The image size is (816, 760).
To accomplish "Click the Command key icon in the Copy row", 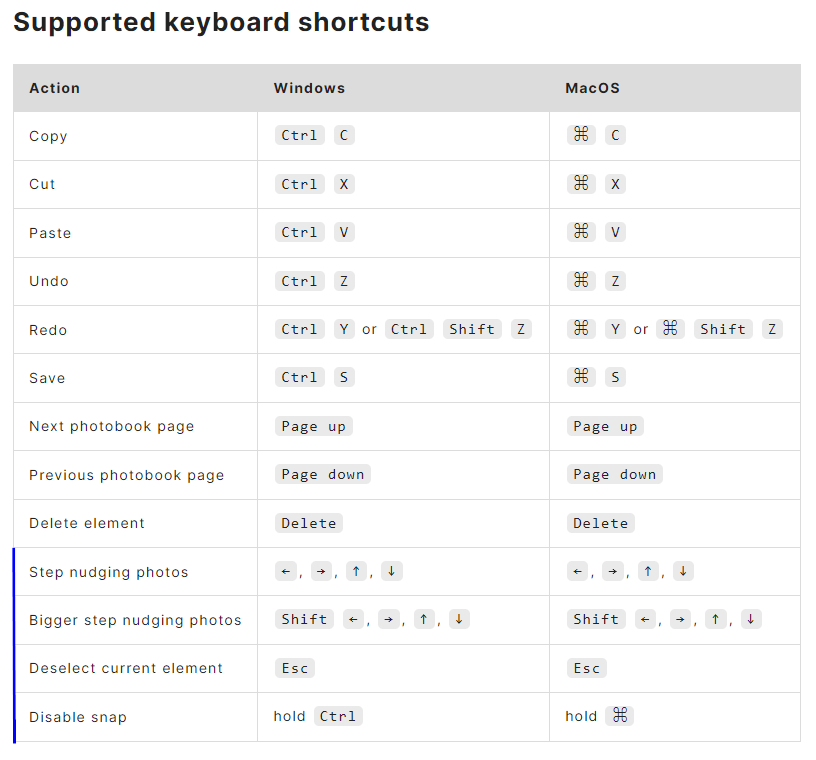I will pos(581,135).
